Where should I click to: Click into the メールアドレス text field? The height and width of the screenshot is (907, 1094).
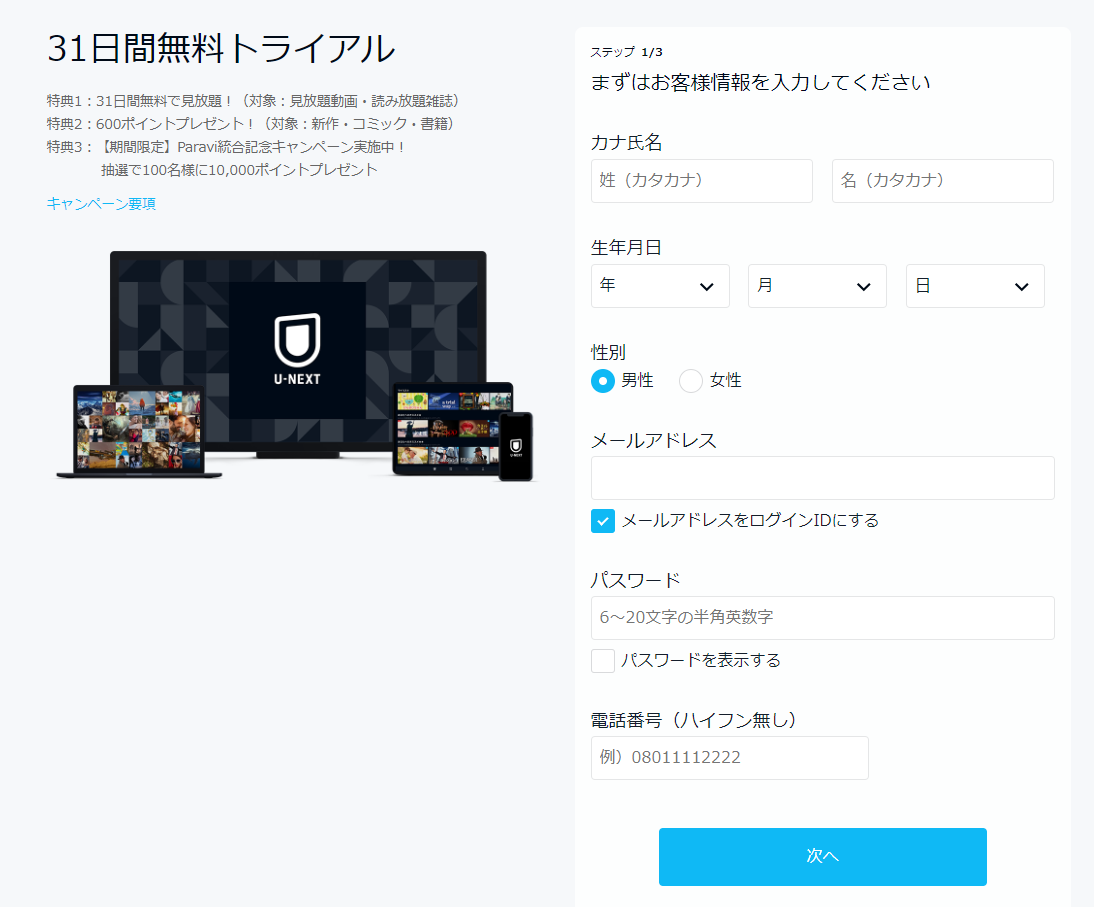(822, 478)
